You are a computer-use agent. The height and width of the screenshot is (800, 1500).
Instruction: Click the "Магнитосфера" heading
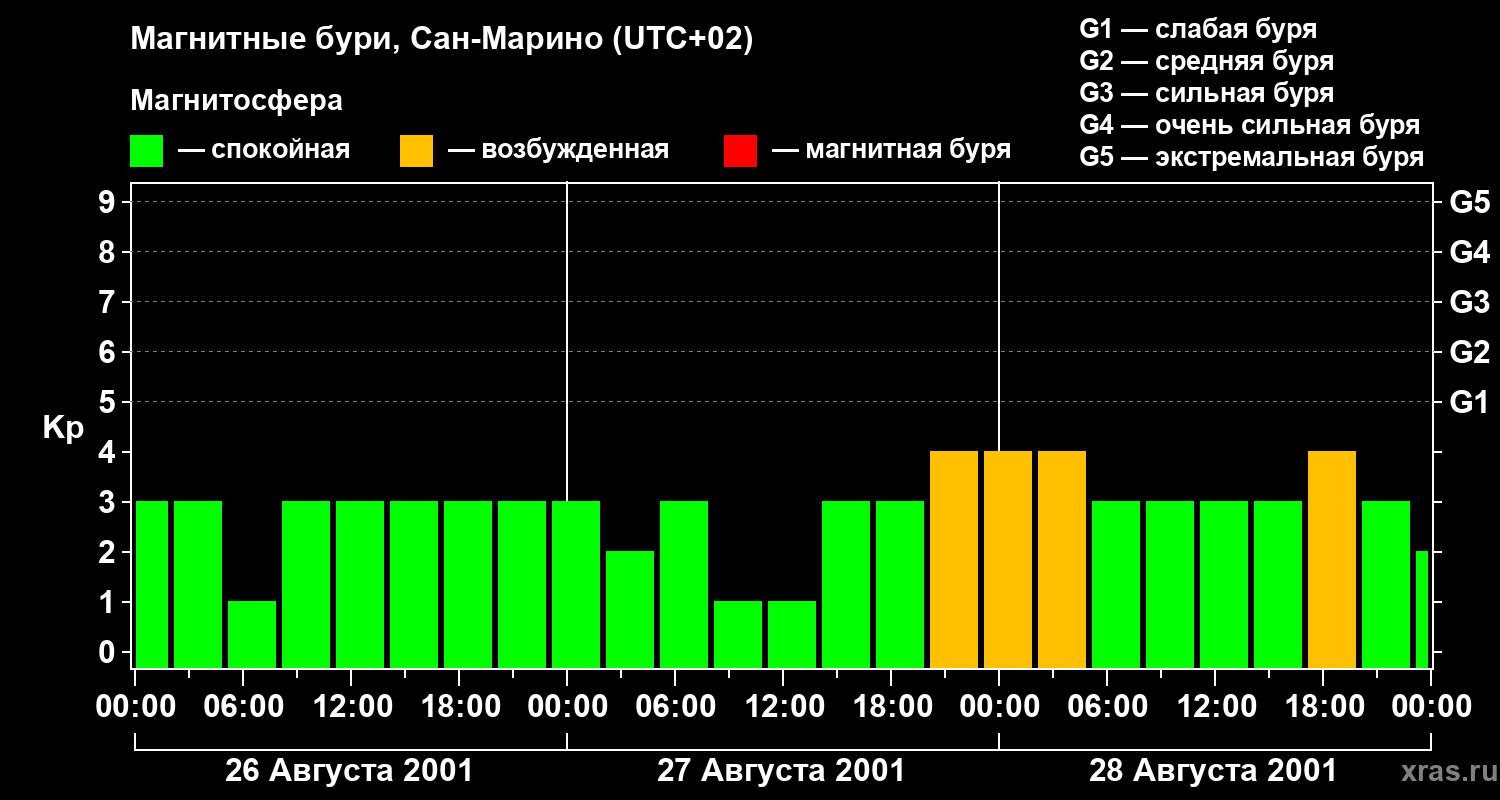tap(237, 101)
